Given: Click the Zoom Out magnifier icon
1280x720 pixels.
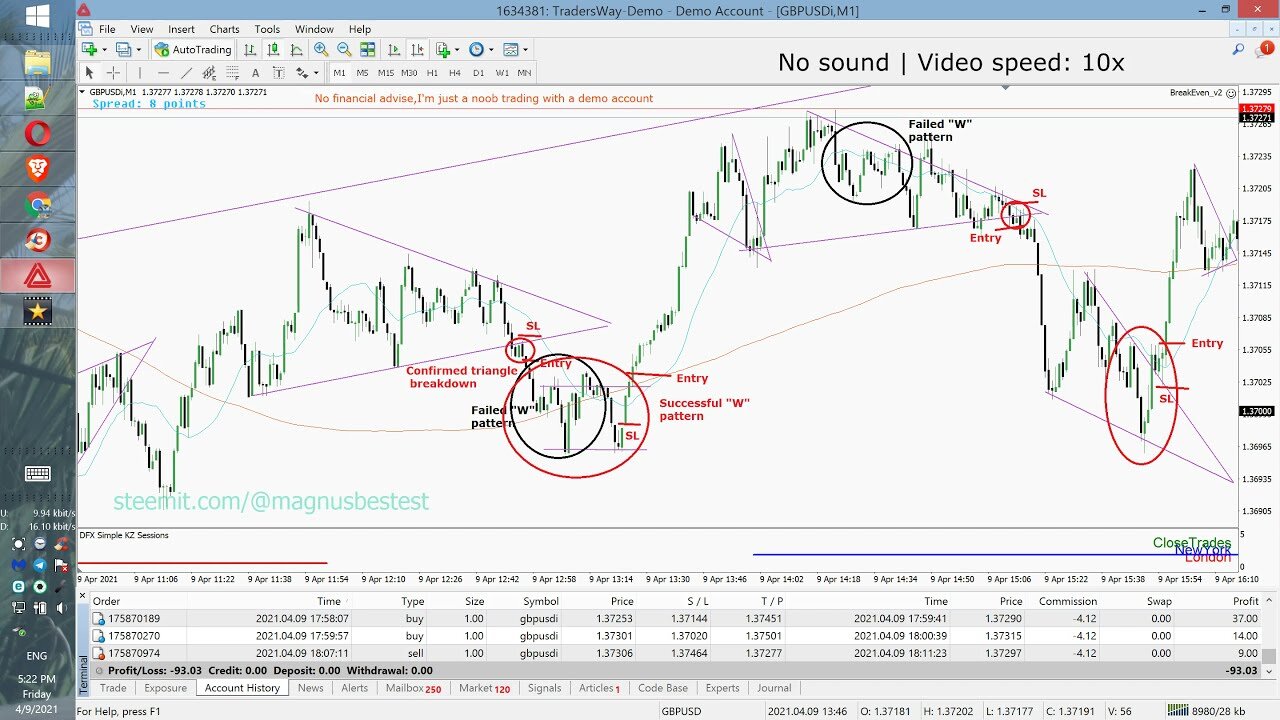Looking at the screenshot, I should tap(344, 49).
